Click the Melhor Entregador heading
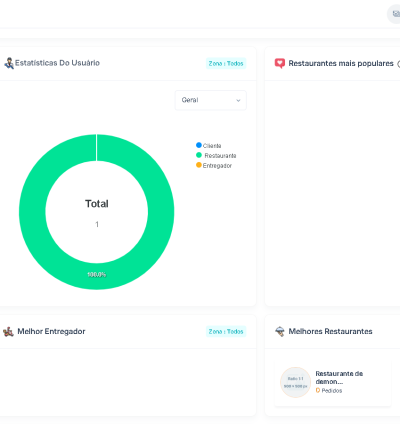The image size is (400, 424). tap(51, 331)
